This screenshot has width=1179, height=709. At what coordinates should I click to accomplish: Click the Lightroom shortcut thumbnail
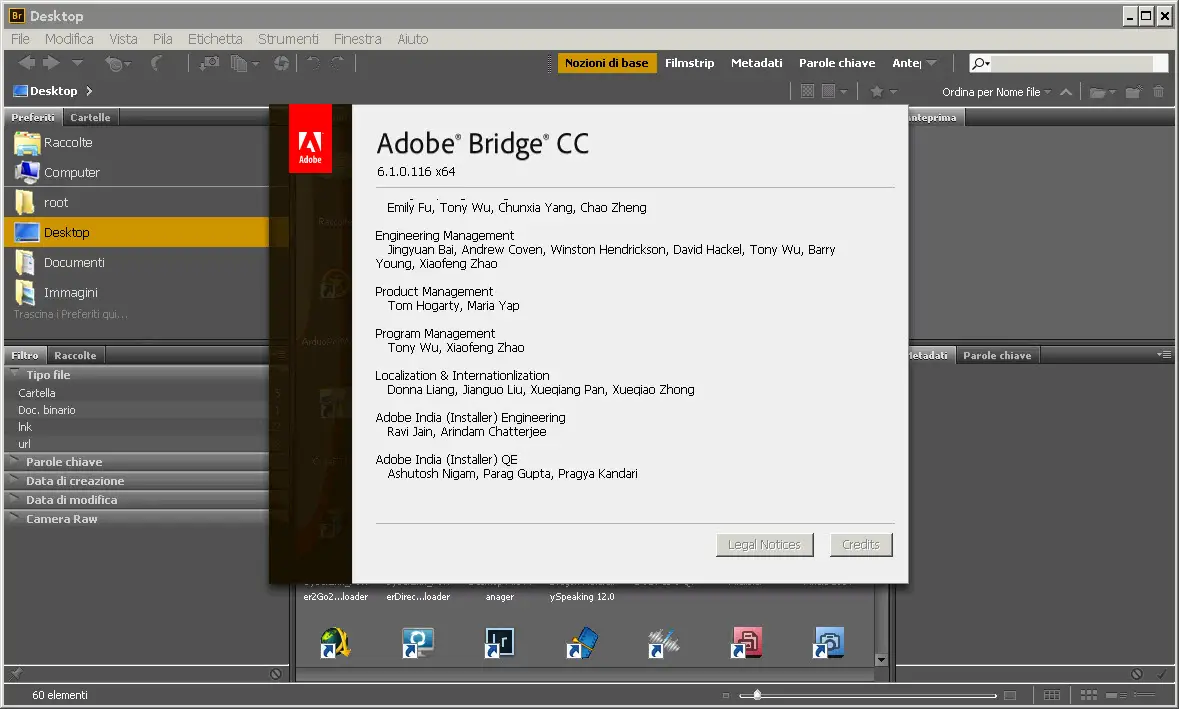click(x=499, y=643)
